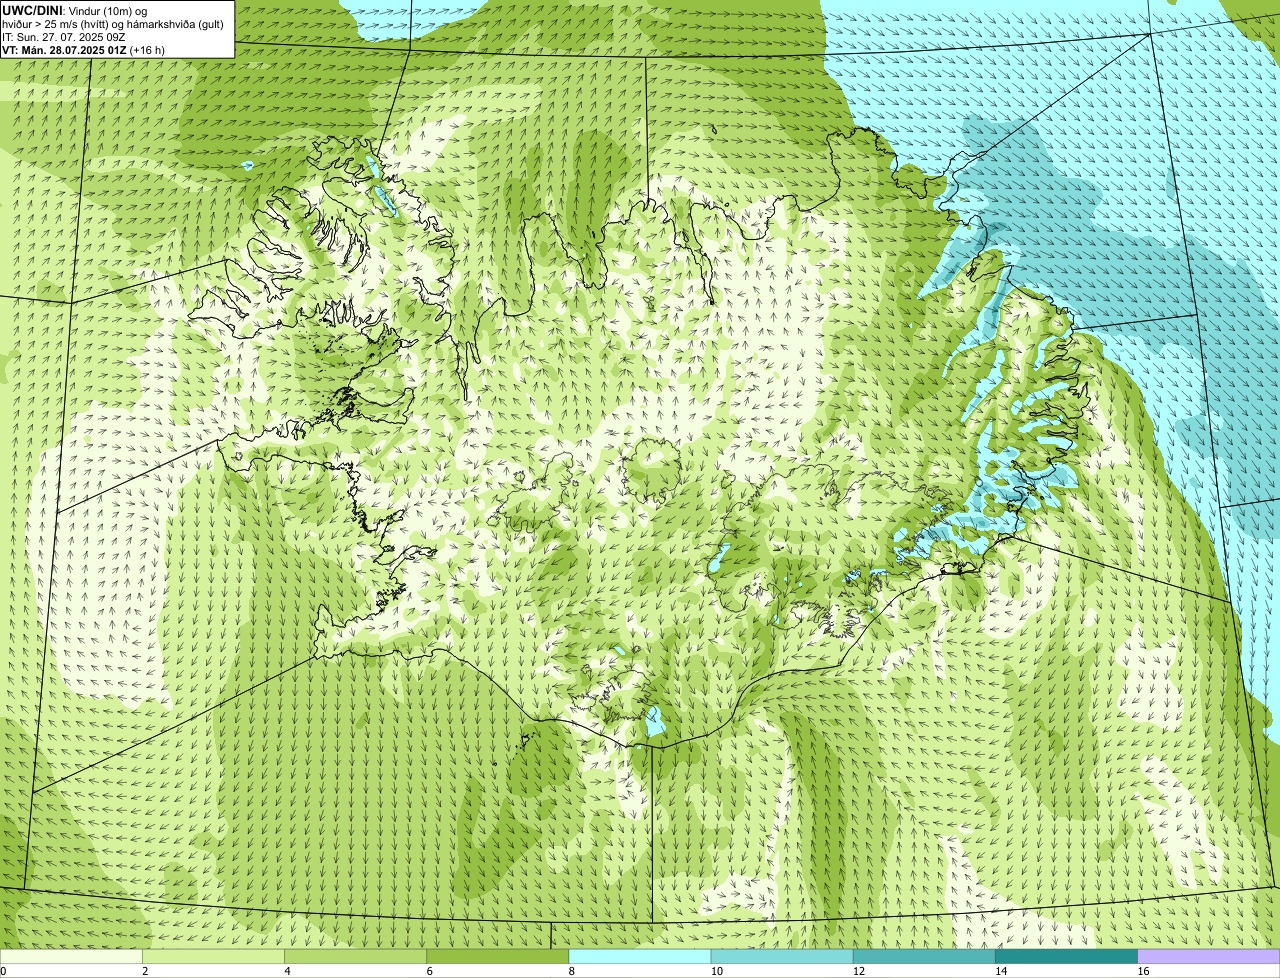Image resolution: width=1280 pixels, height=978 pixels.
Task: Select the 10–12 m/s turquoise legend segment
Action: [x=783, y=957]
